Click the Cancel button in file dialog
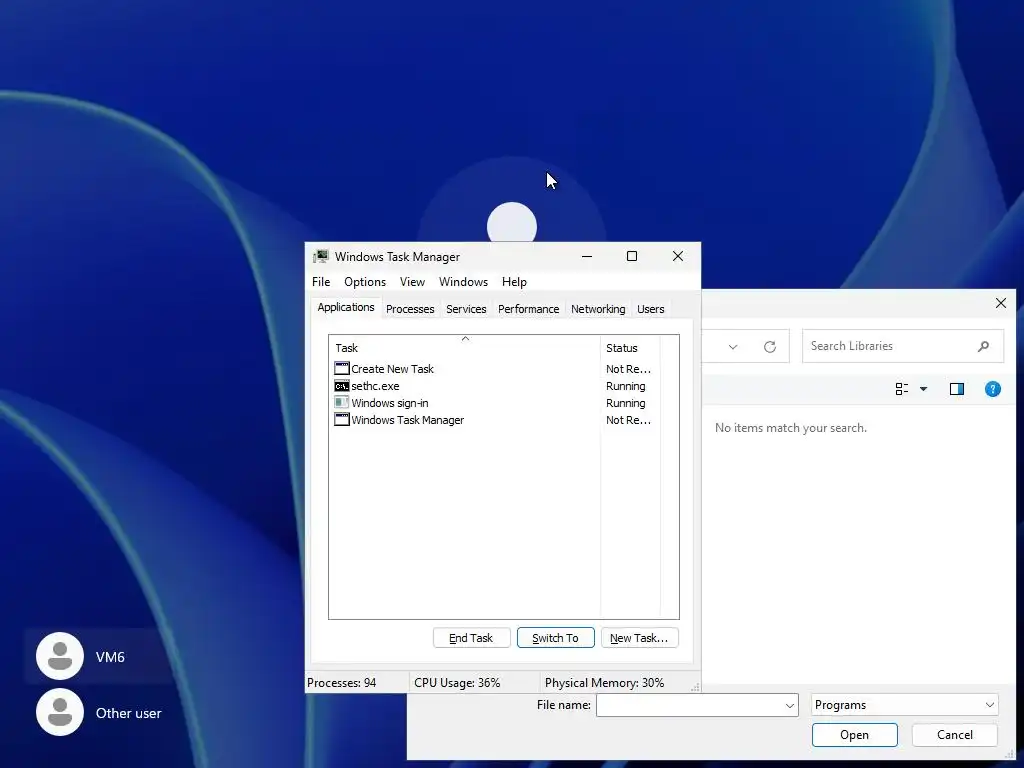The height and width of the screenshot is (768, 1024). click(x=955, y=735)
